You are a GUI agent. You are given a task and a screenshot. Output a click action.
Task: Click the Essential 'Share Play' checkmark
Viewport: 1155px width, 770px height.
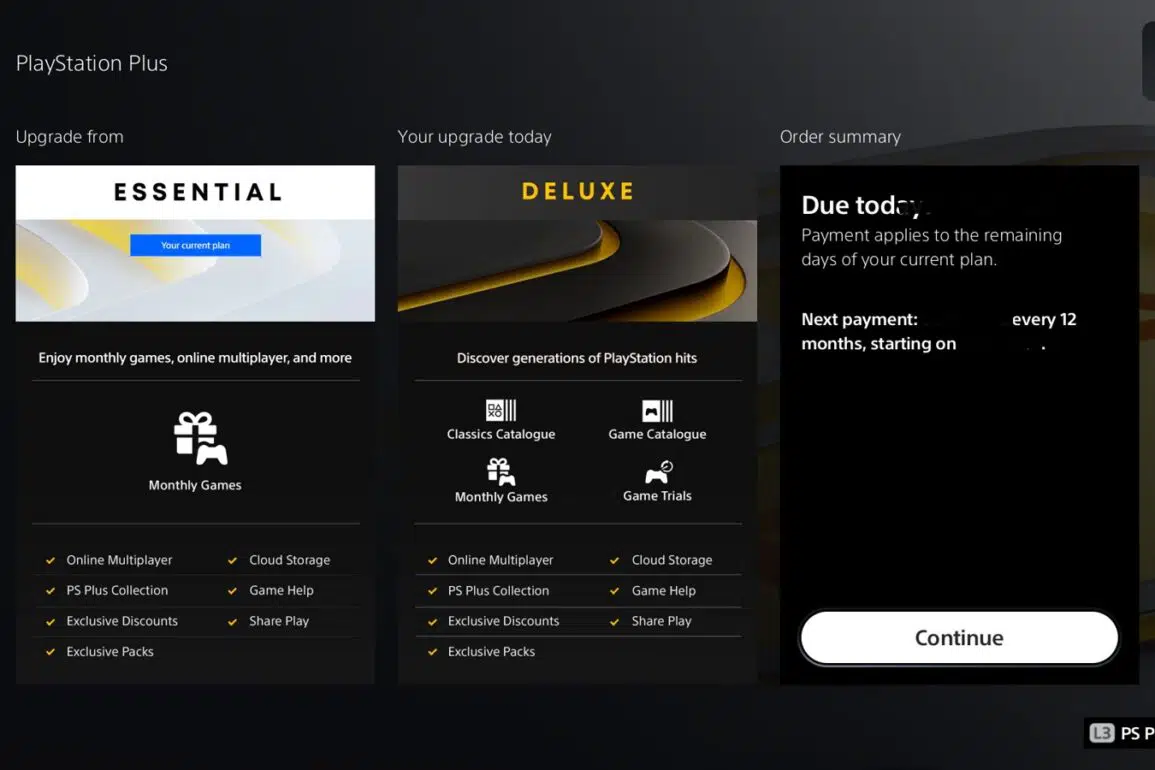point(232,622)
